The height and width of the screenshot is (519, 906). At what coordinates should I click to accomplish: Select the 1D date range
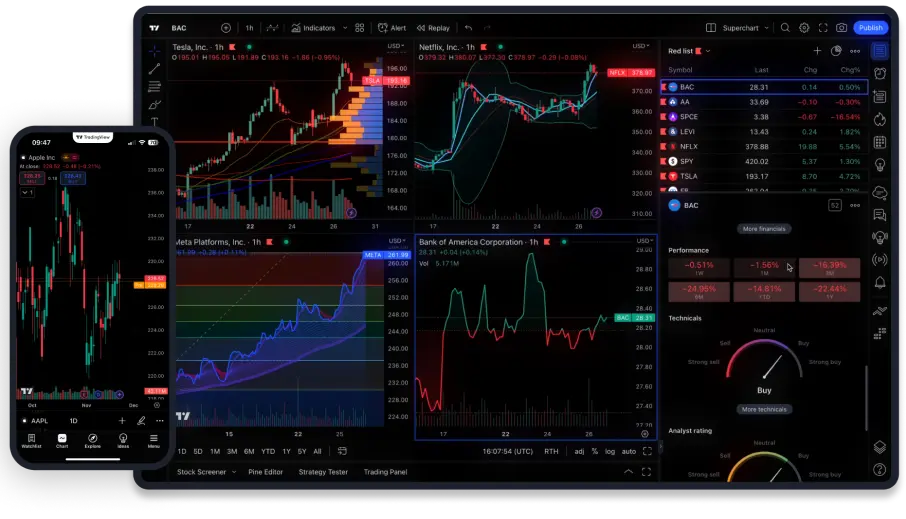(x=181, y=451)
